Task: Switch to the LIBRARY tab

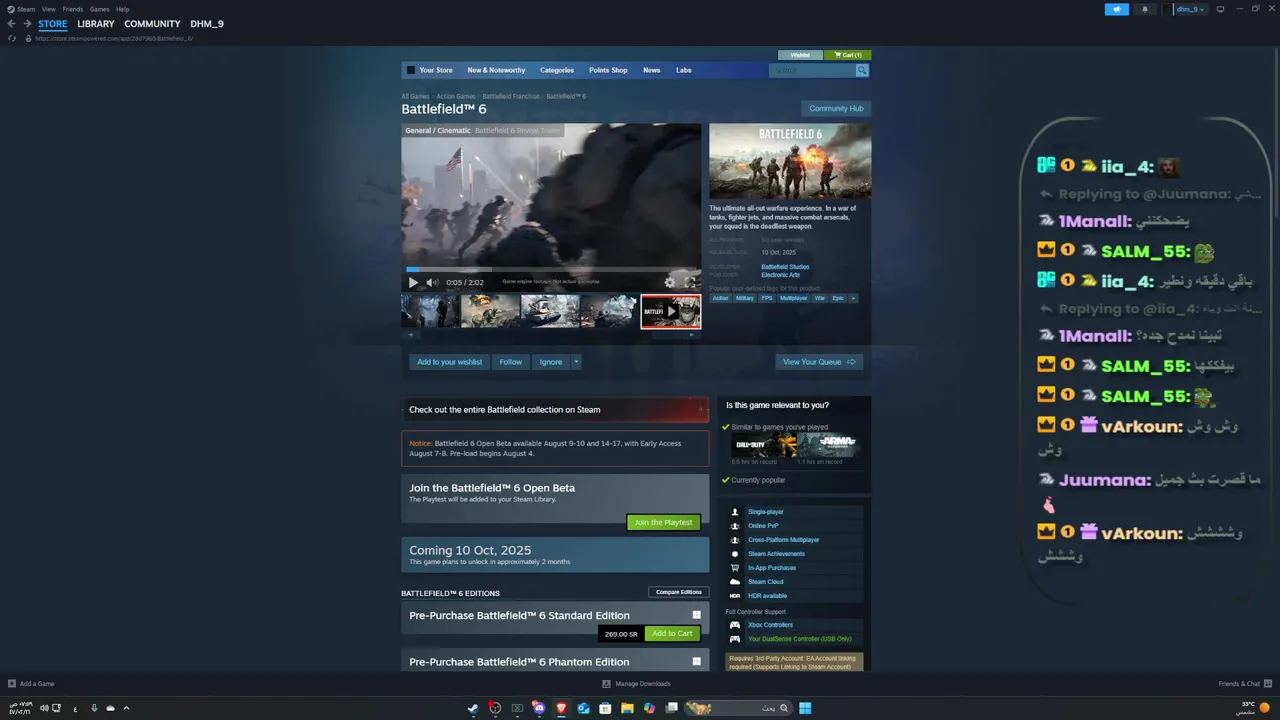Action: click(x=96, y=24)
